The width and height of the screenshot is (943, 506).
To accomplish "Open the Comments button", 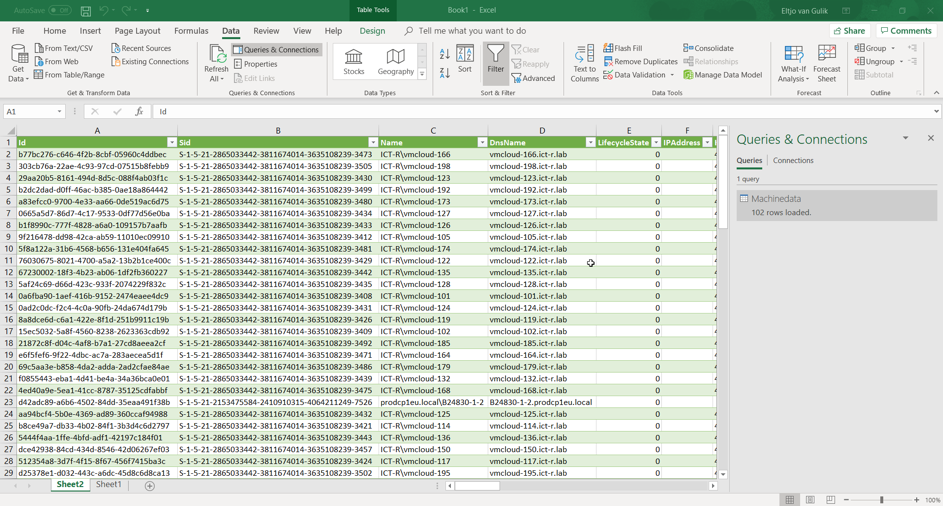I will (x=905, y=31).
